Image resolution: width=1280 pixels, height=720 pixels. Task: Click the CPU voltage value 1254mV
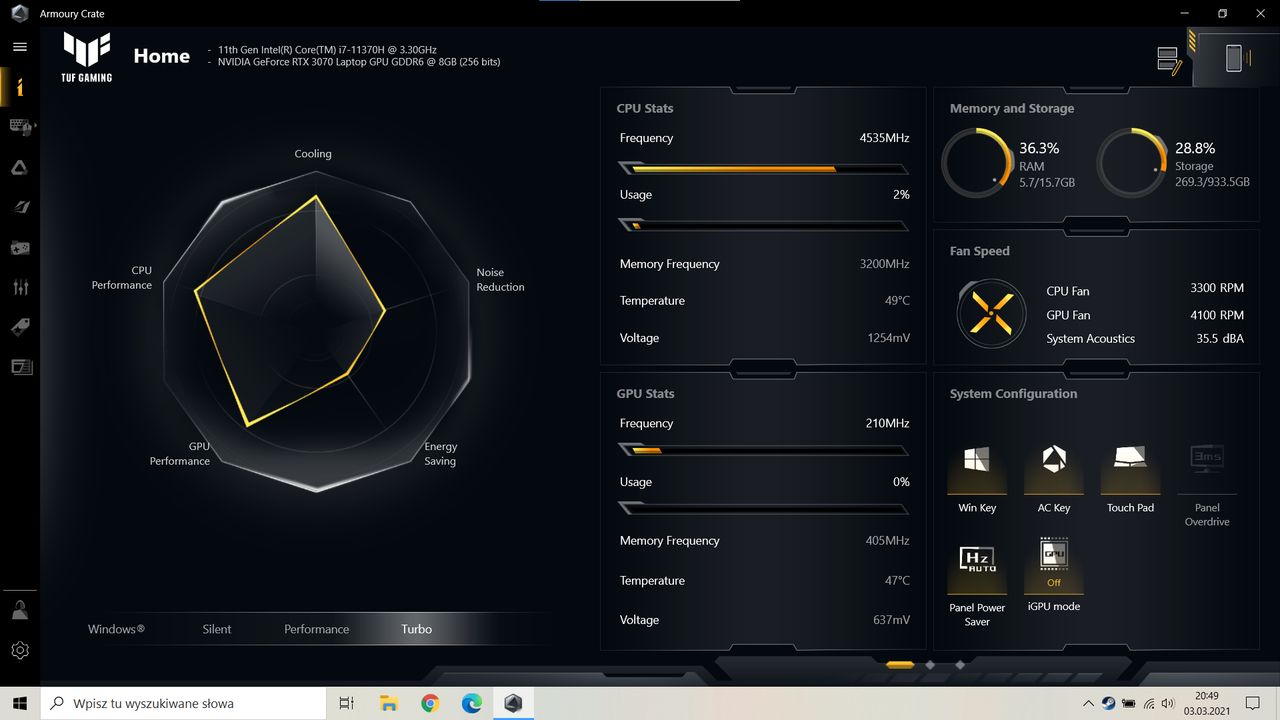coord(889,338)
